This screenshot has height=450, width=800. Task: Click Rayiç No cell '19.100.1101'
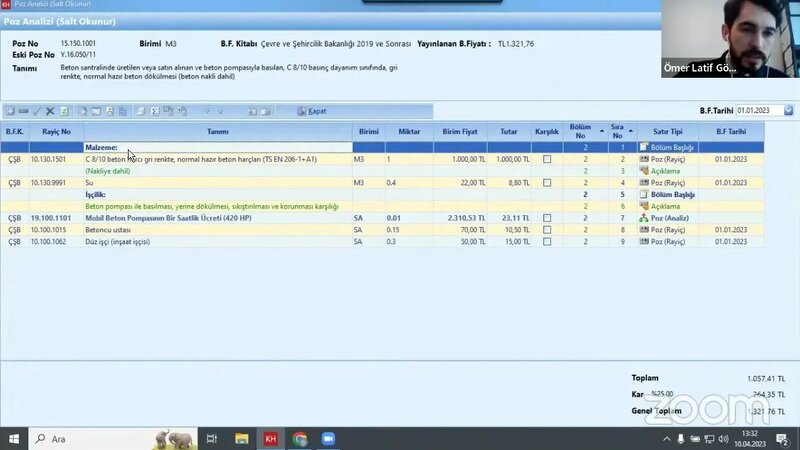56,218
